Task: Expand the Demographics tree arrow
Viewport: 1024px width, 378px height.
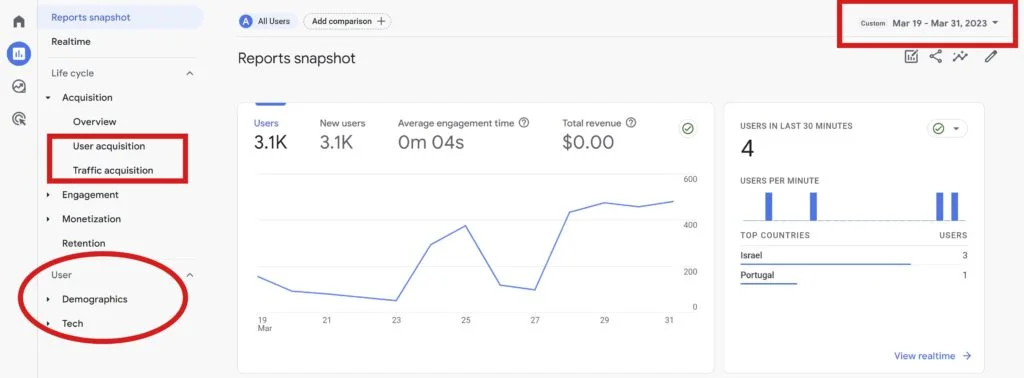Action: point(48,299)
